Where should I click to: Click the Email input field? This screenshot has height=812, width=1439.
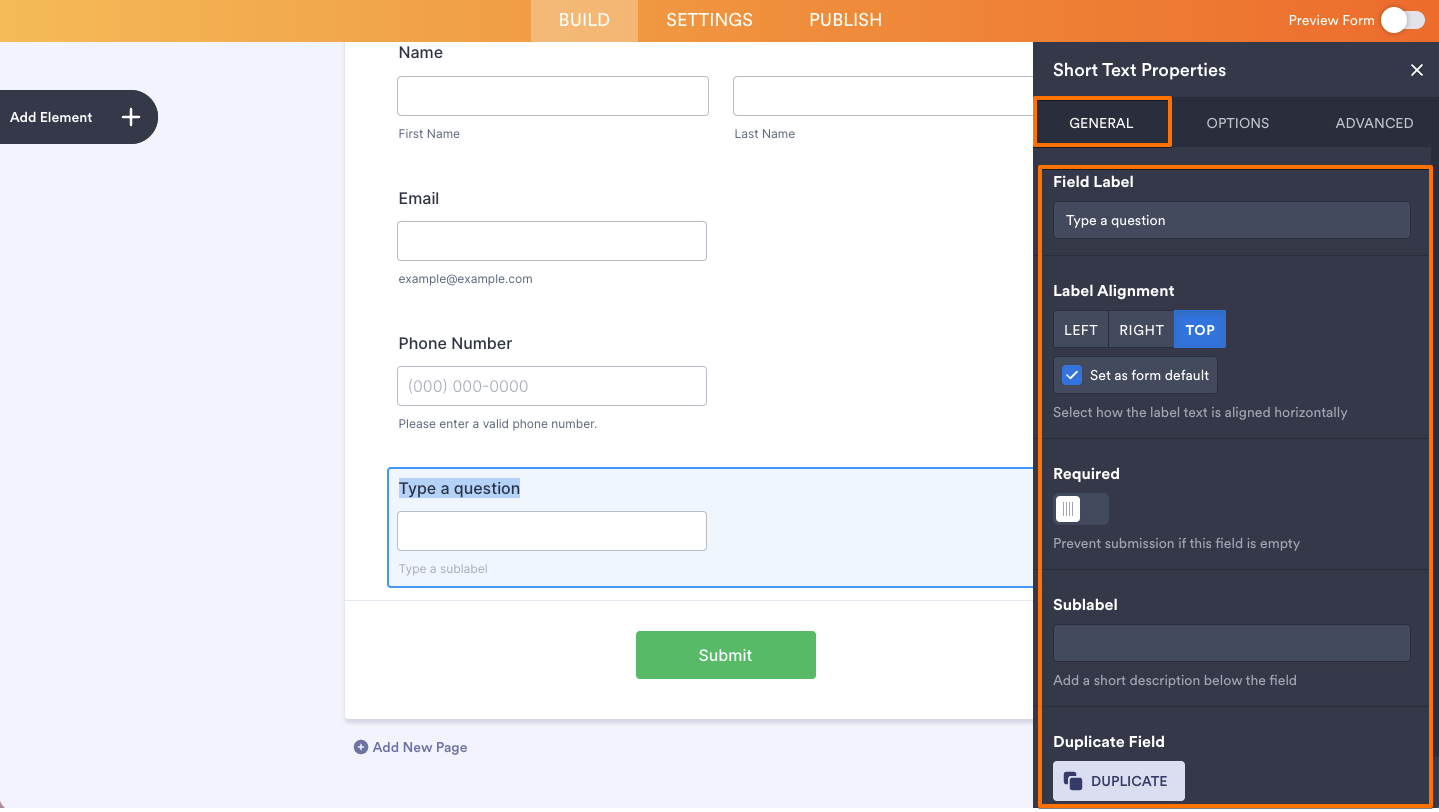tap(552, 241)
